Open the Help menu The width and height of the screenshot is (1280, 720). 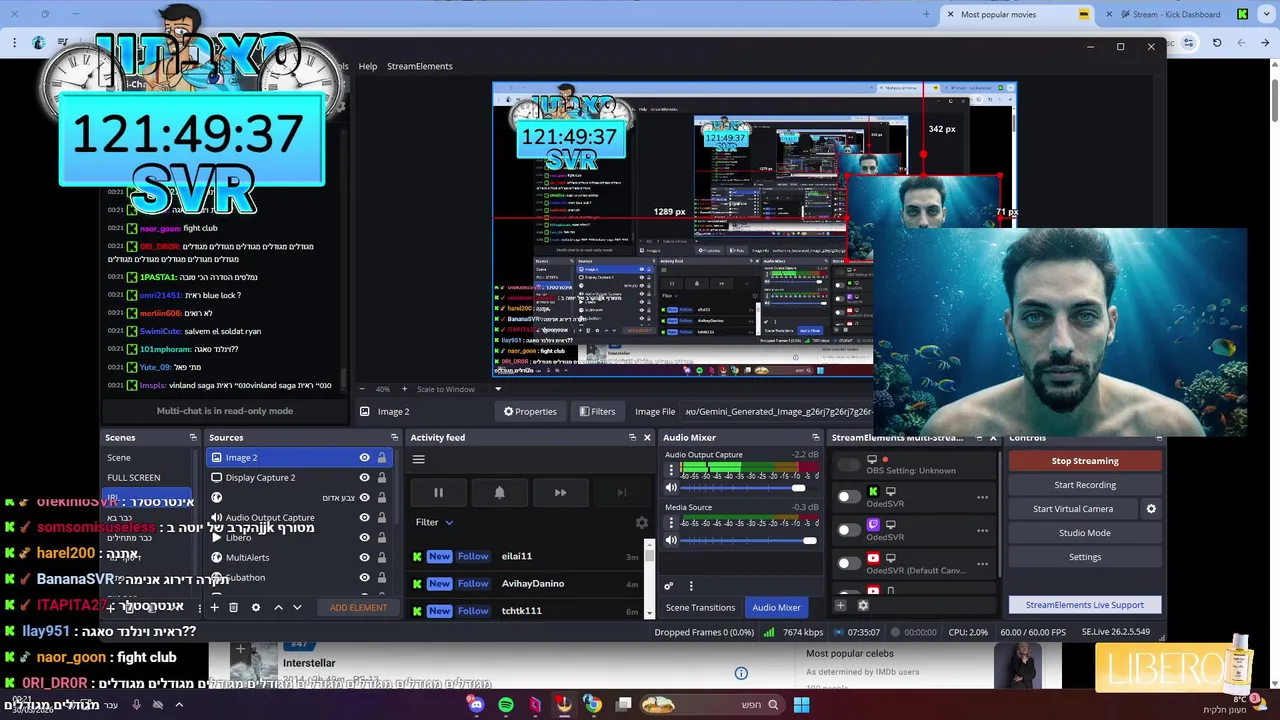368,66
